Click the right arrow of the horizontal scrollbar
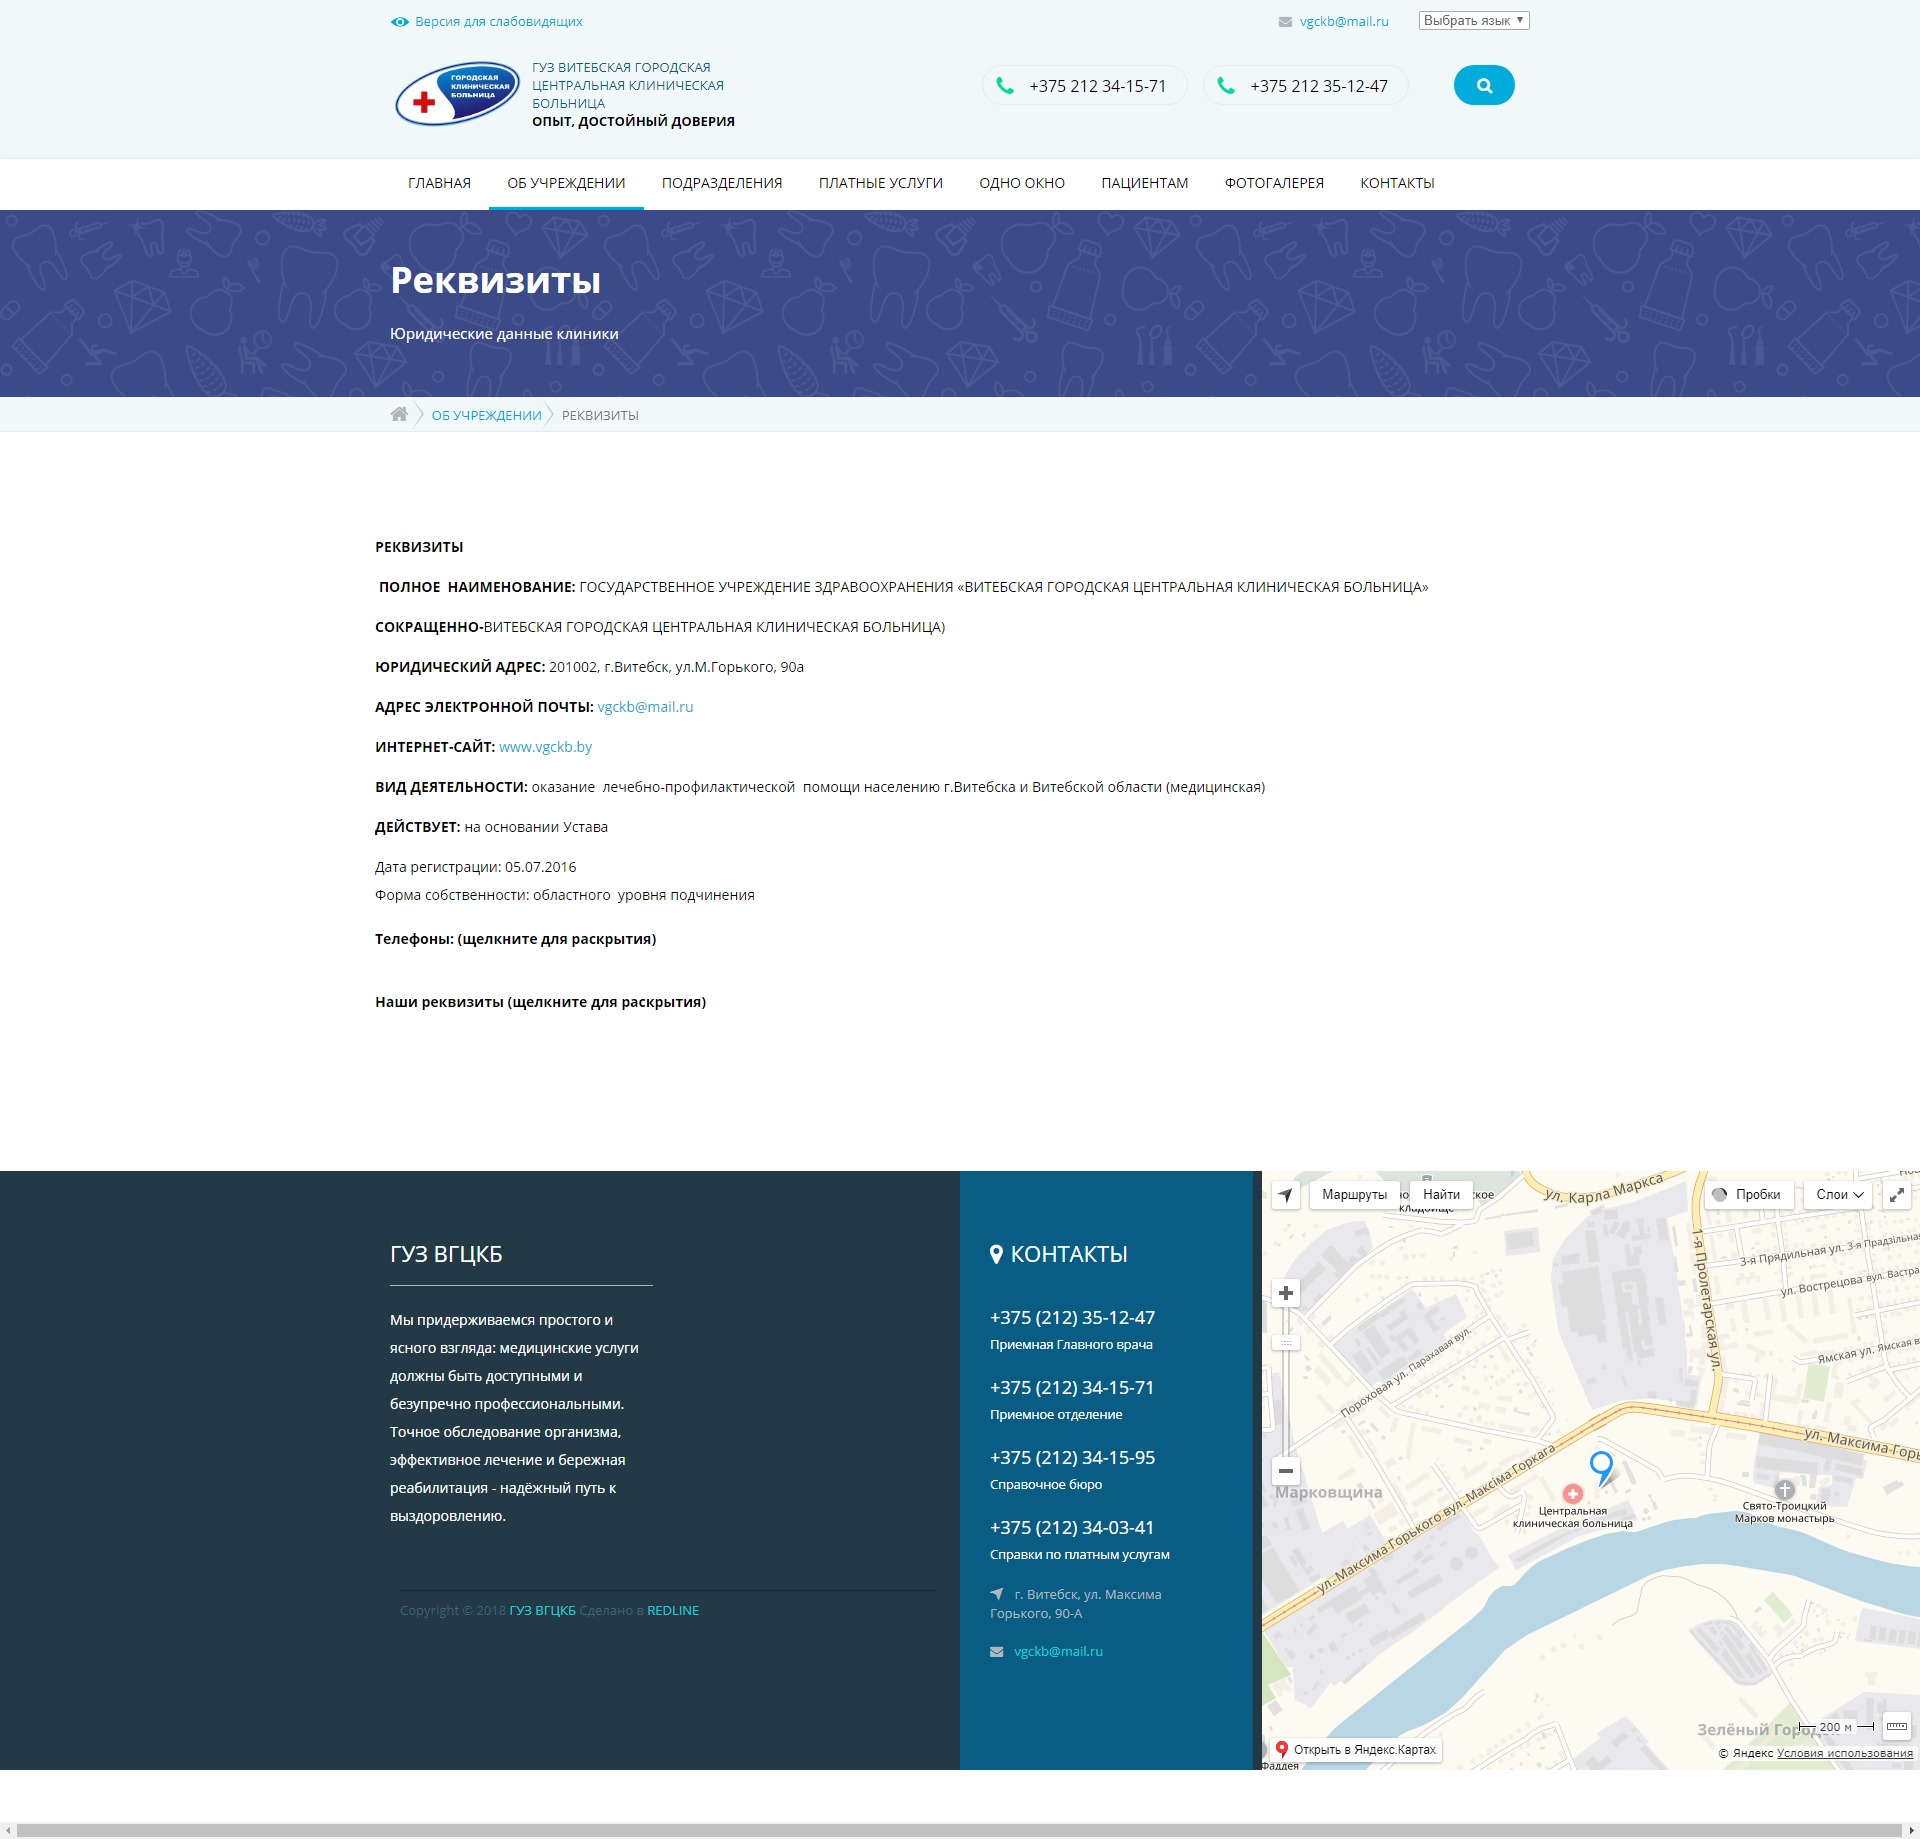The width and height of the screenshot is (1920, 1839). pyautogui.click(x=1911, y=1830)
